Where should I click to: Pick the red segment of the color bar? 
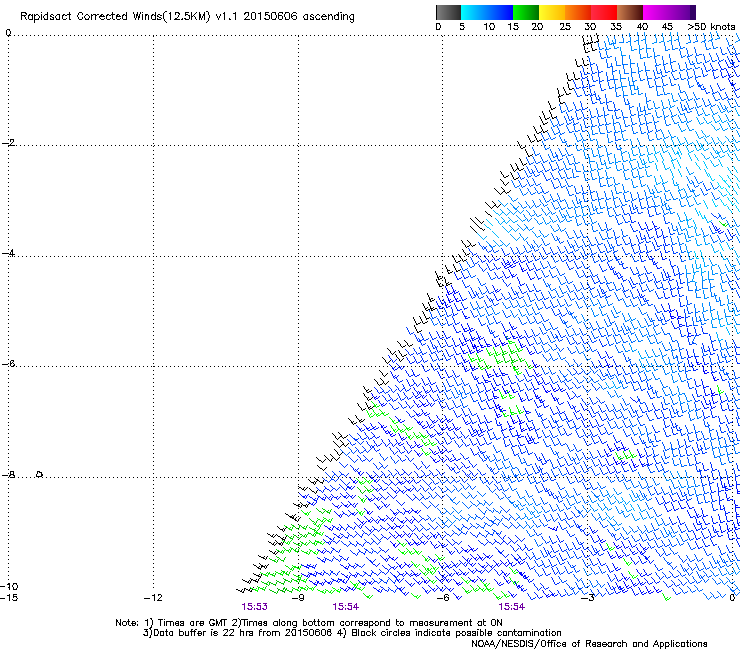click(604, 12)
